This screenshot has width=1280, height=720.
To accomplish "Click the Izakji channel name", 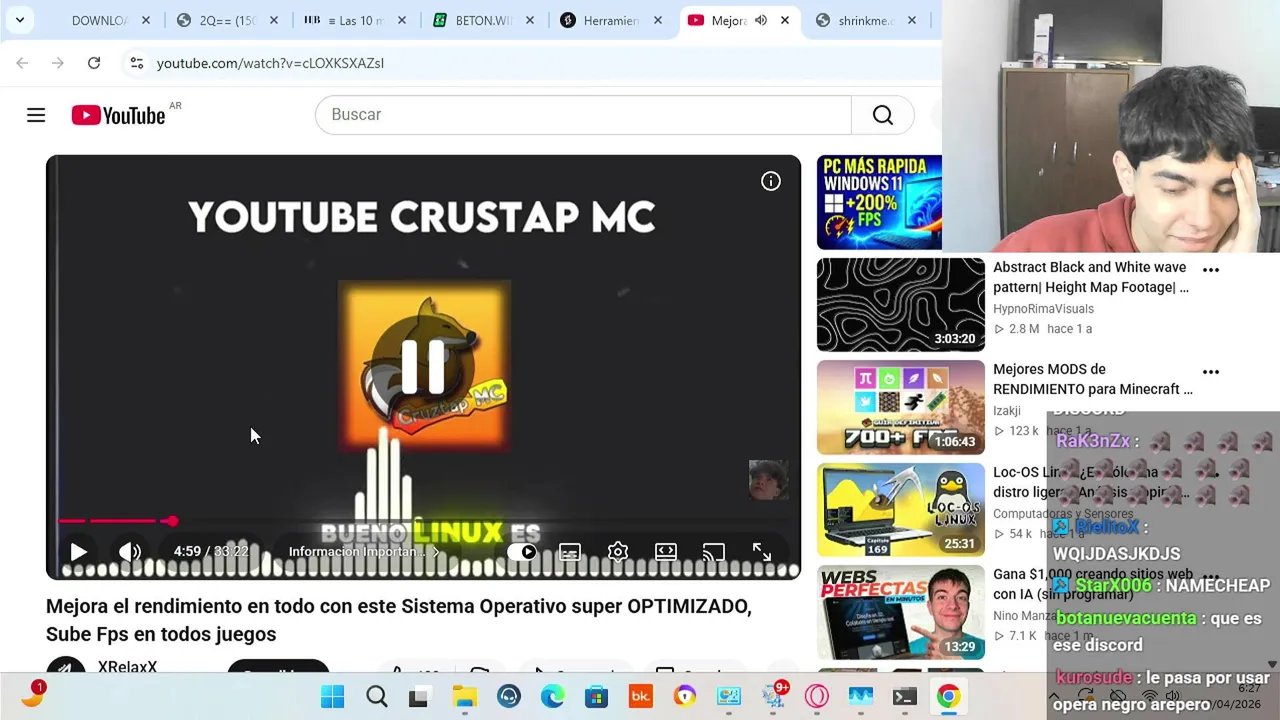I will 1007,411.
